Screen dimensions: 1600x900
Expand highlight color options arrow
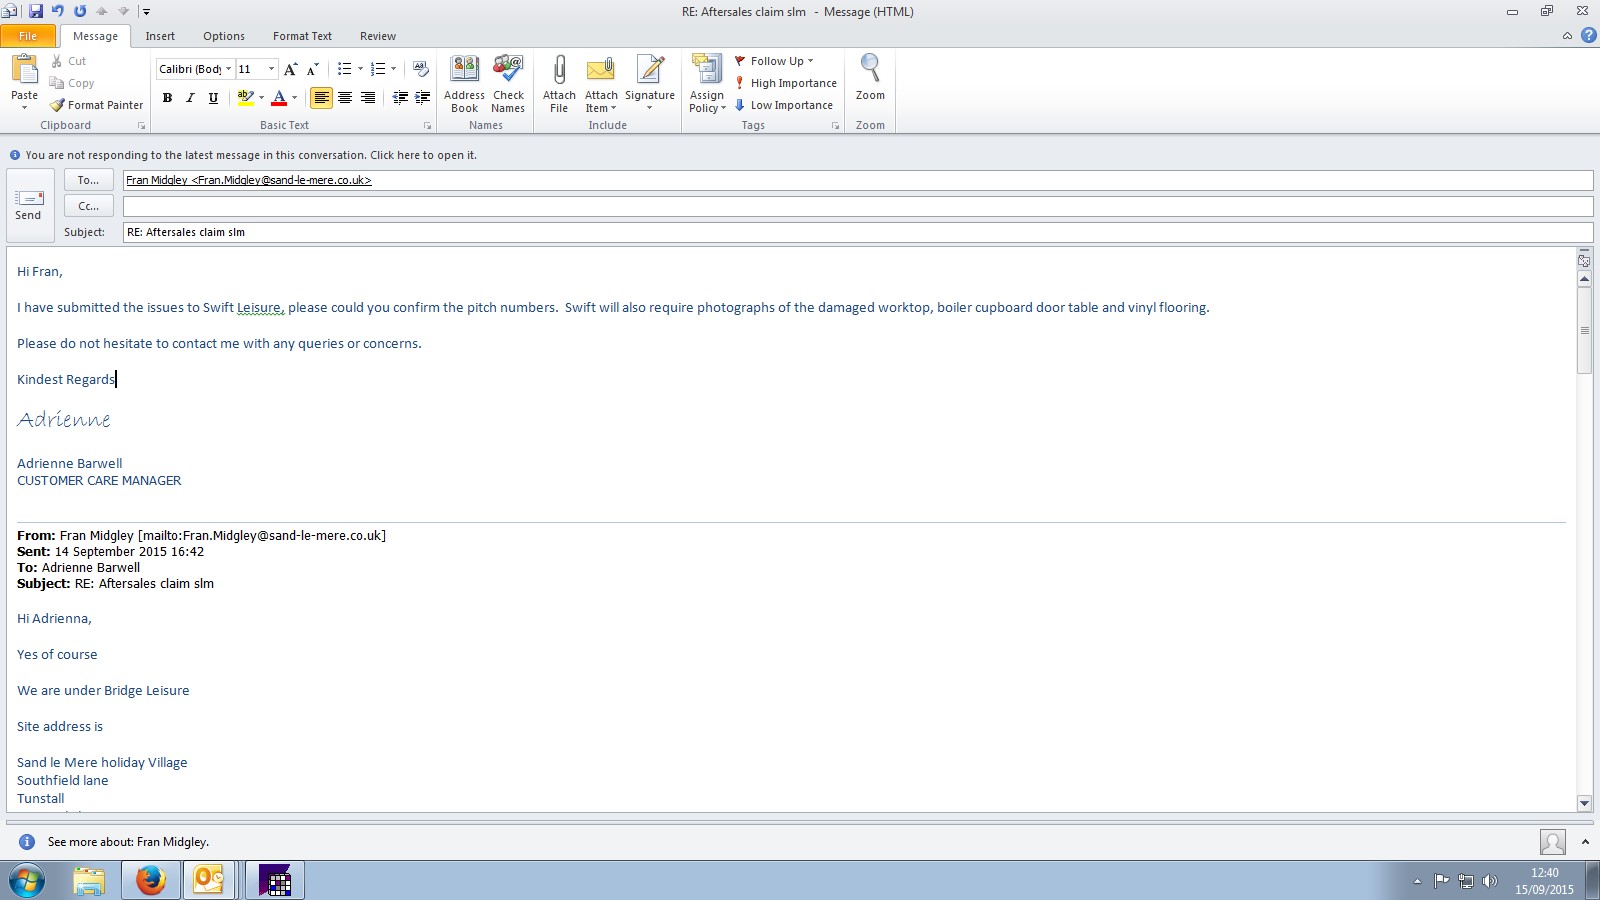pyautogui.click(x=261, y=98)
